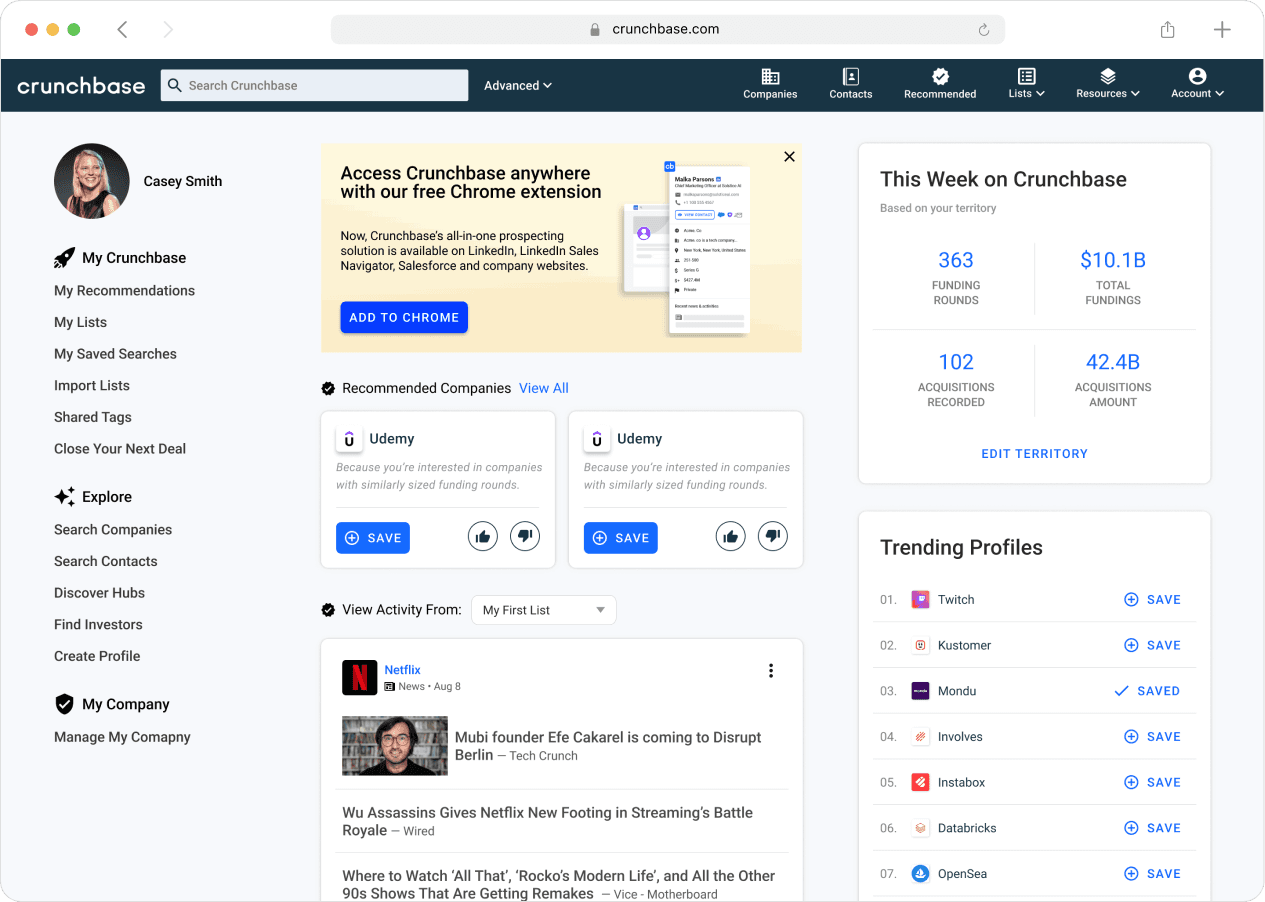
Task: Click the View All link
Action: pyautogui.click(x=544, y=388)
